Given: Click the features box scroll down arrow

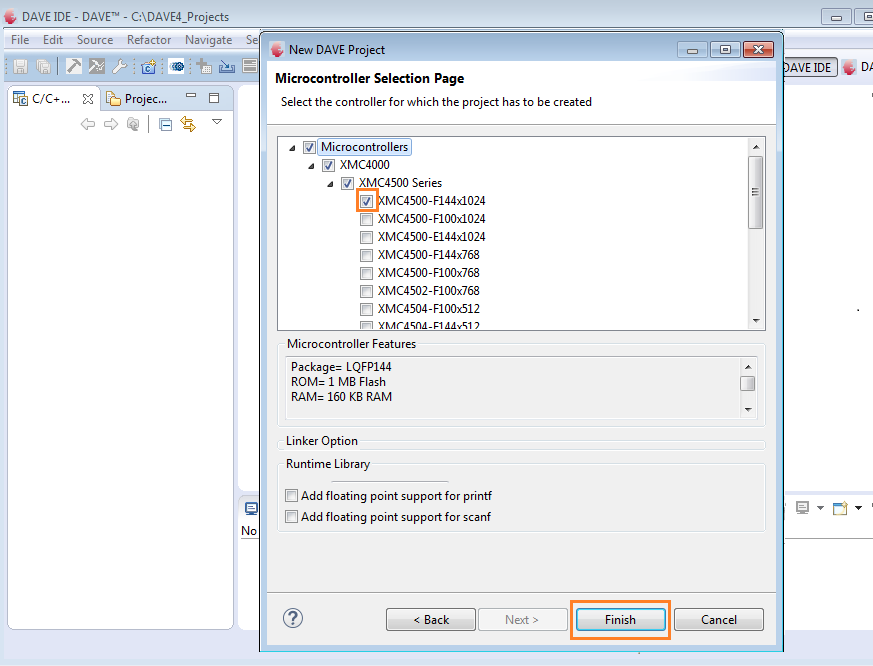Looking at the screenshot, I should click(748, 409).
